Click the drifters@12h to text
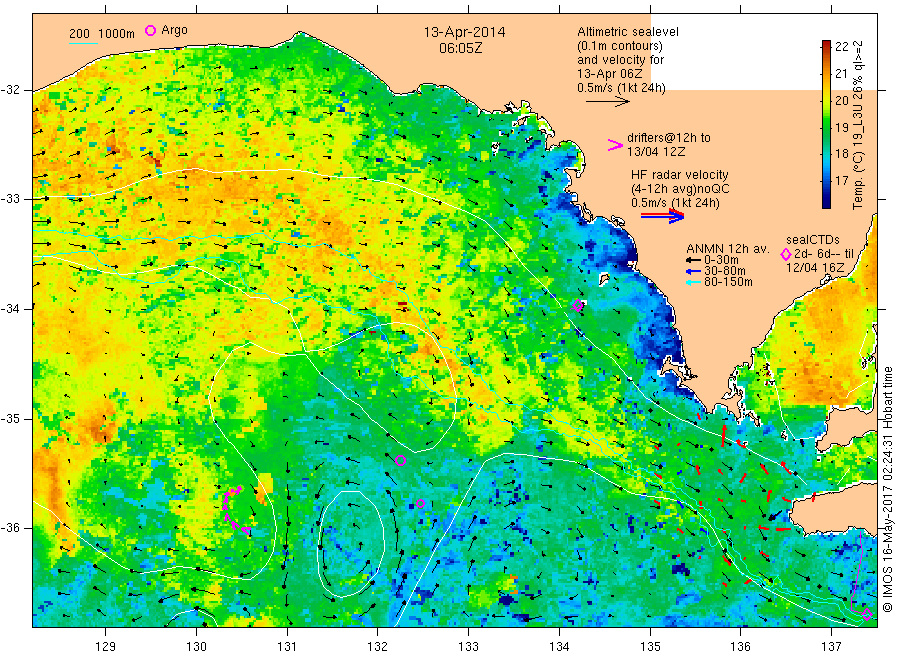The width and height of the screenshot is (900, 660). click(669, 138)
